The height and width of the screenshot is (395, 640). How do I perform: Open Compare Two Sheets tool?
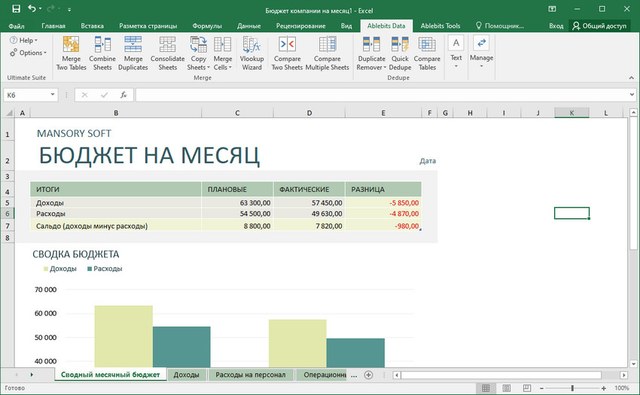pos(287,53)
